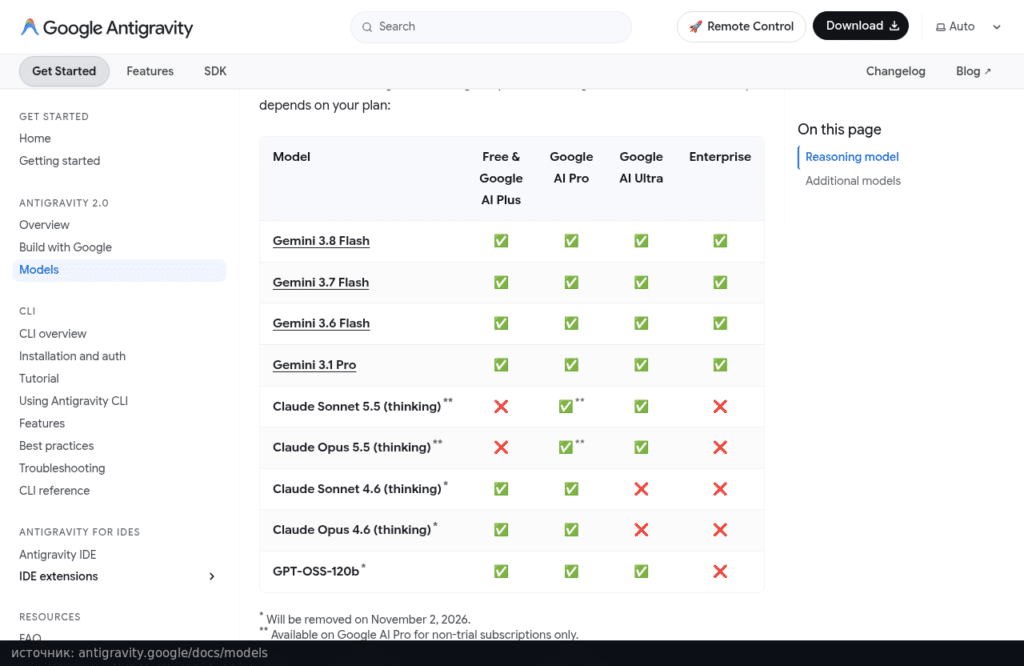Click the Remote Control button
The image size is (1024, 666).
(x=741, y=27)
